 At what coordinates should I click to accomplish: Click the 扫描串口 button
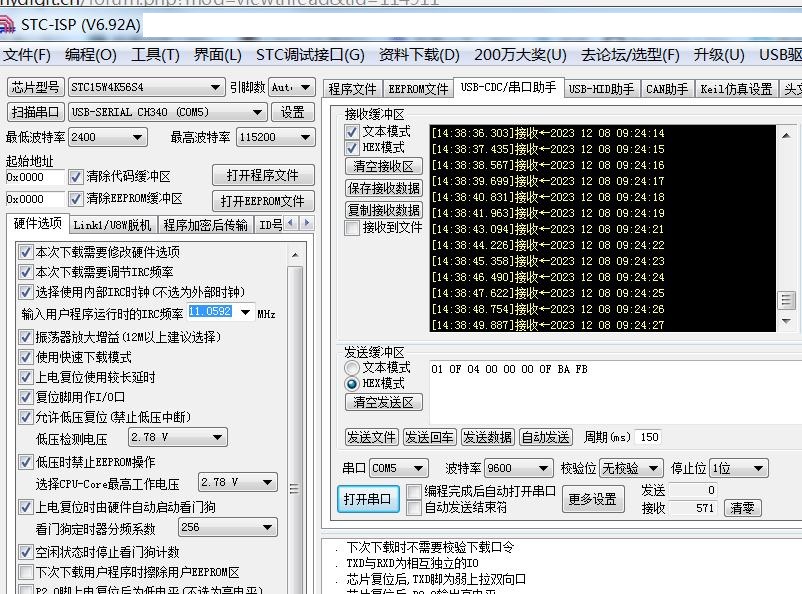click(x=35, y=112)
